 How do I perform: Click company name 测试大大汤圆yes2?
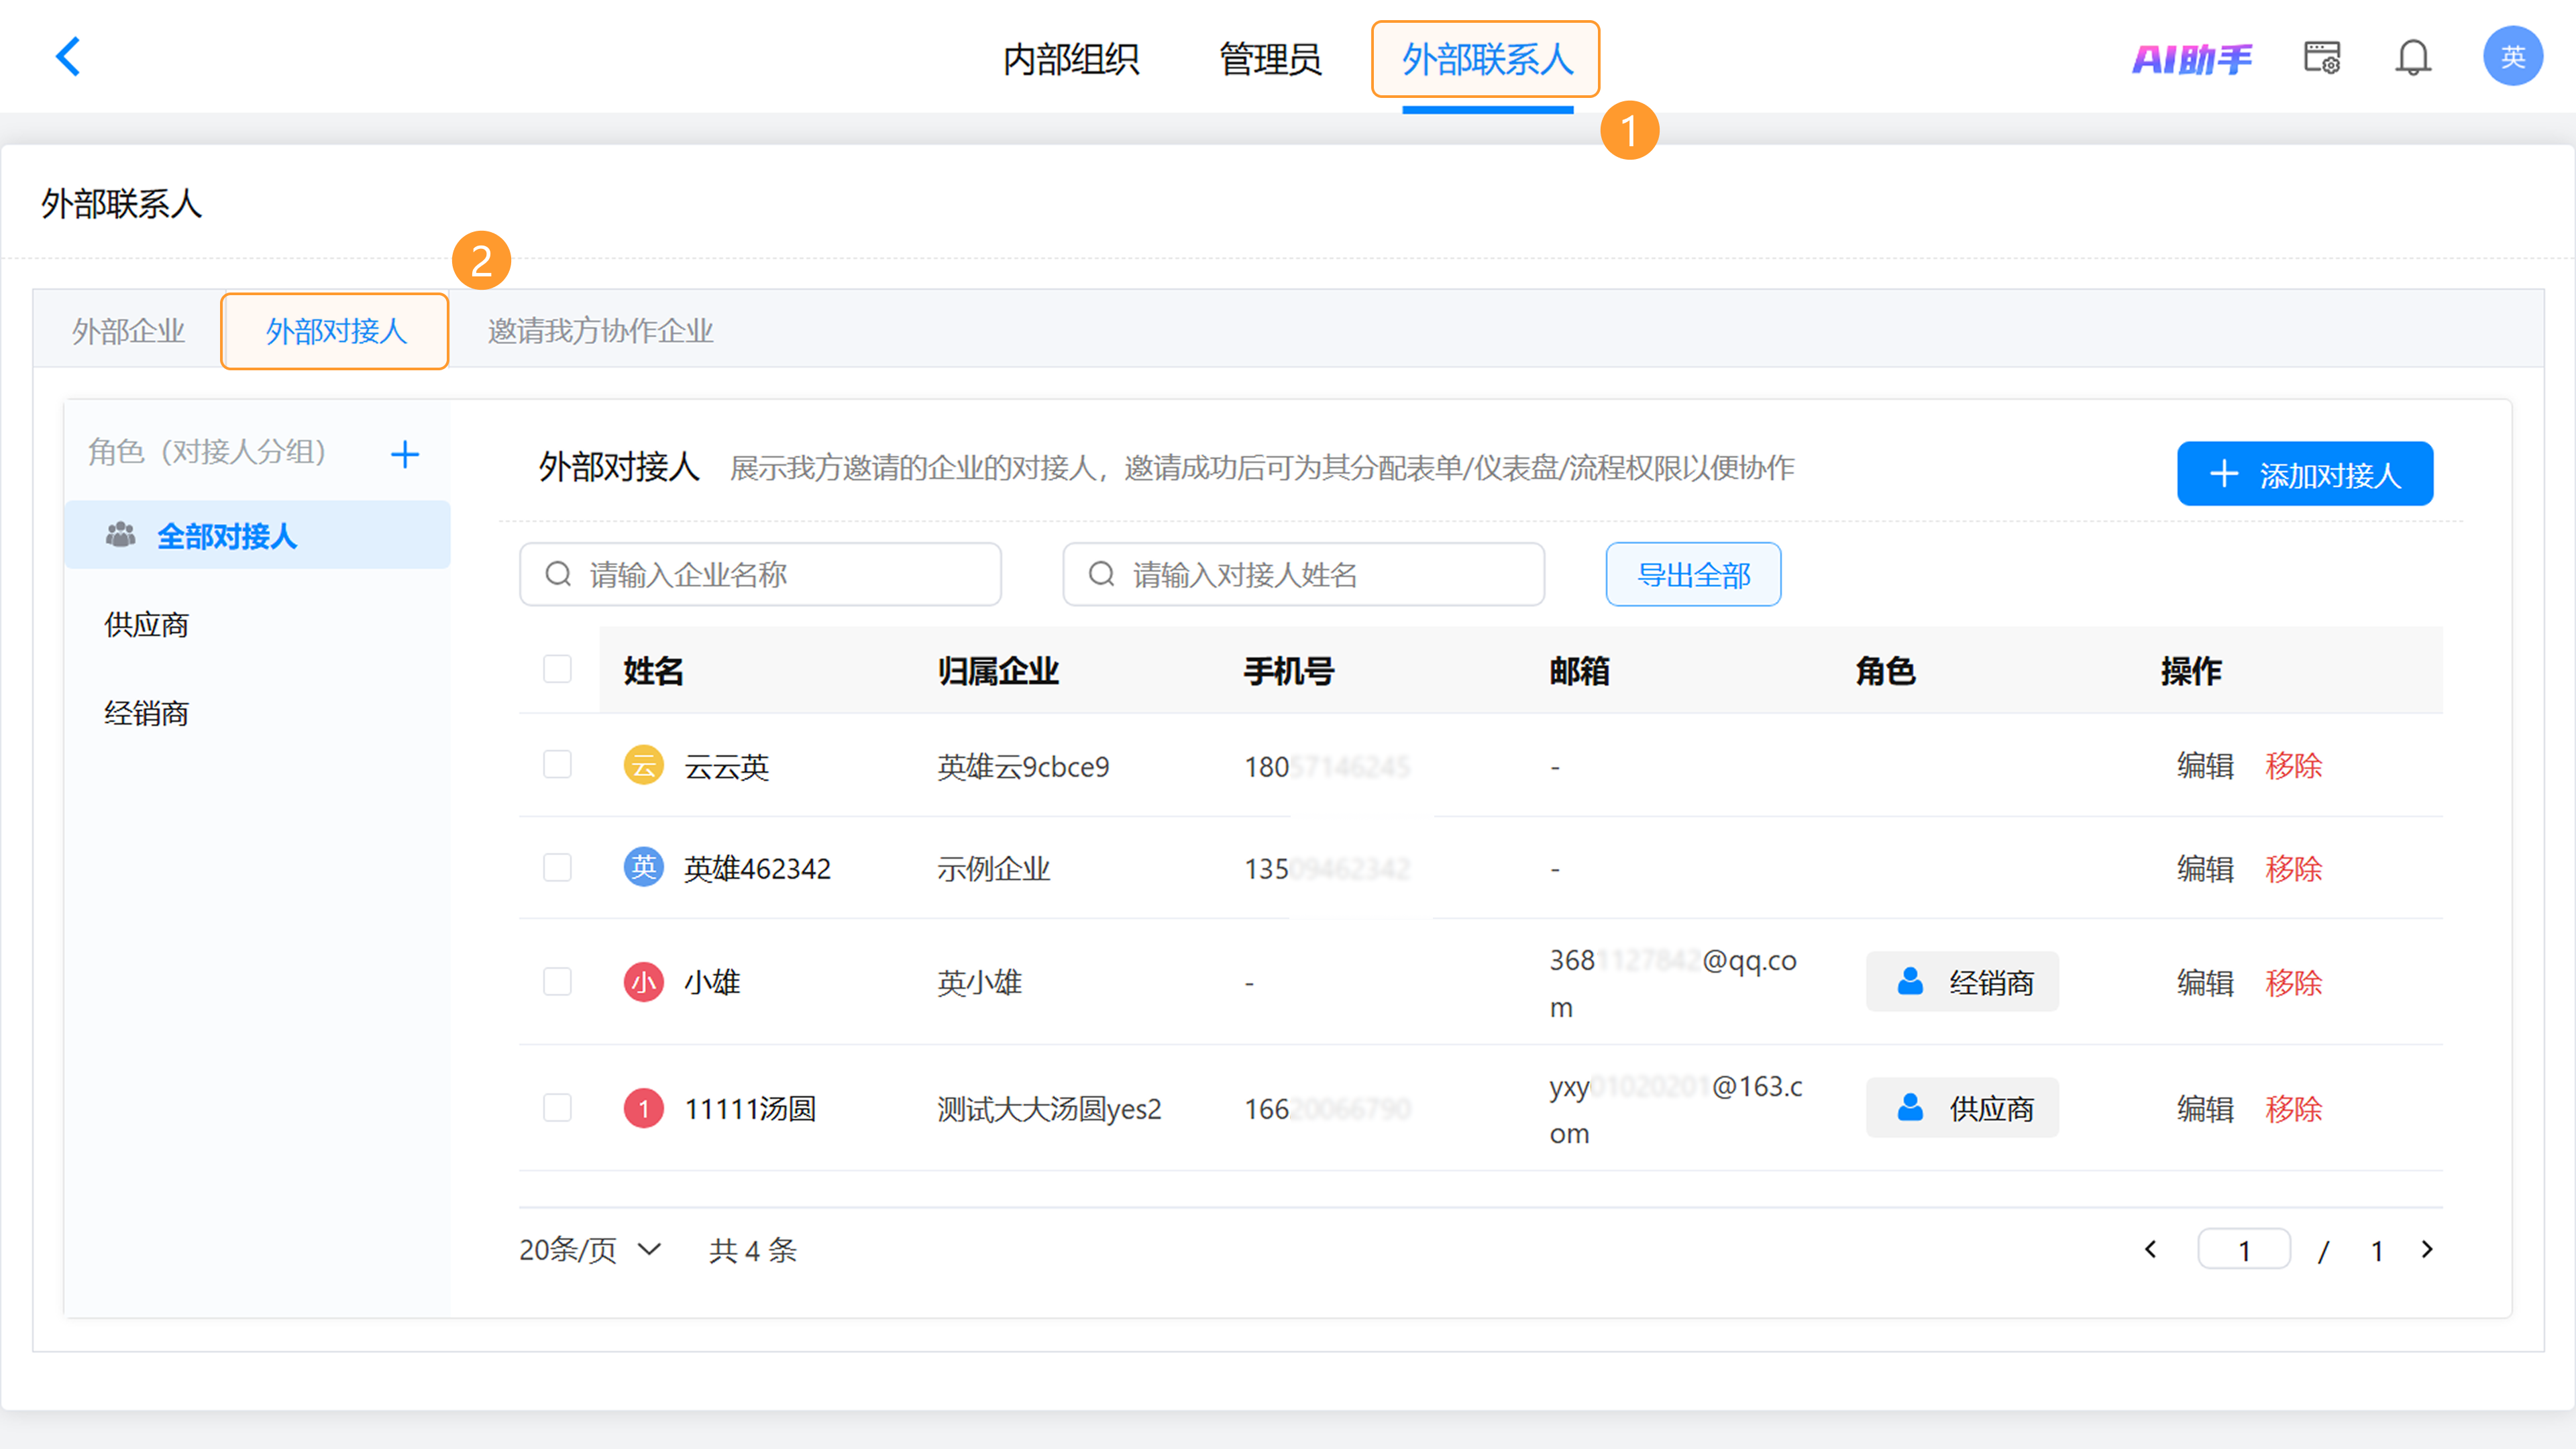pos(1049,1108)
